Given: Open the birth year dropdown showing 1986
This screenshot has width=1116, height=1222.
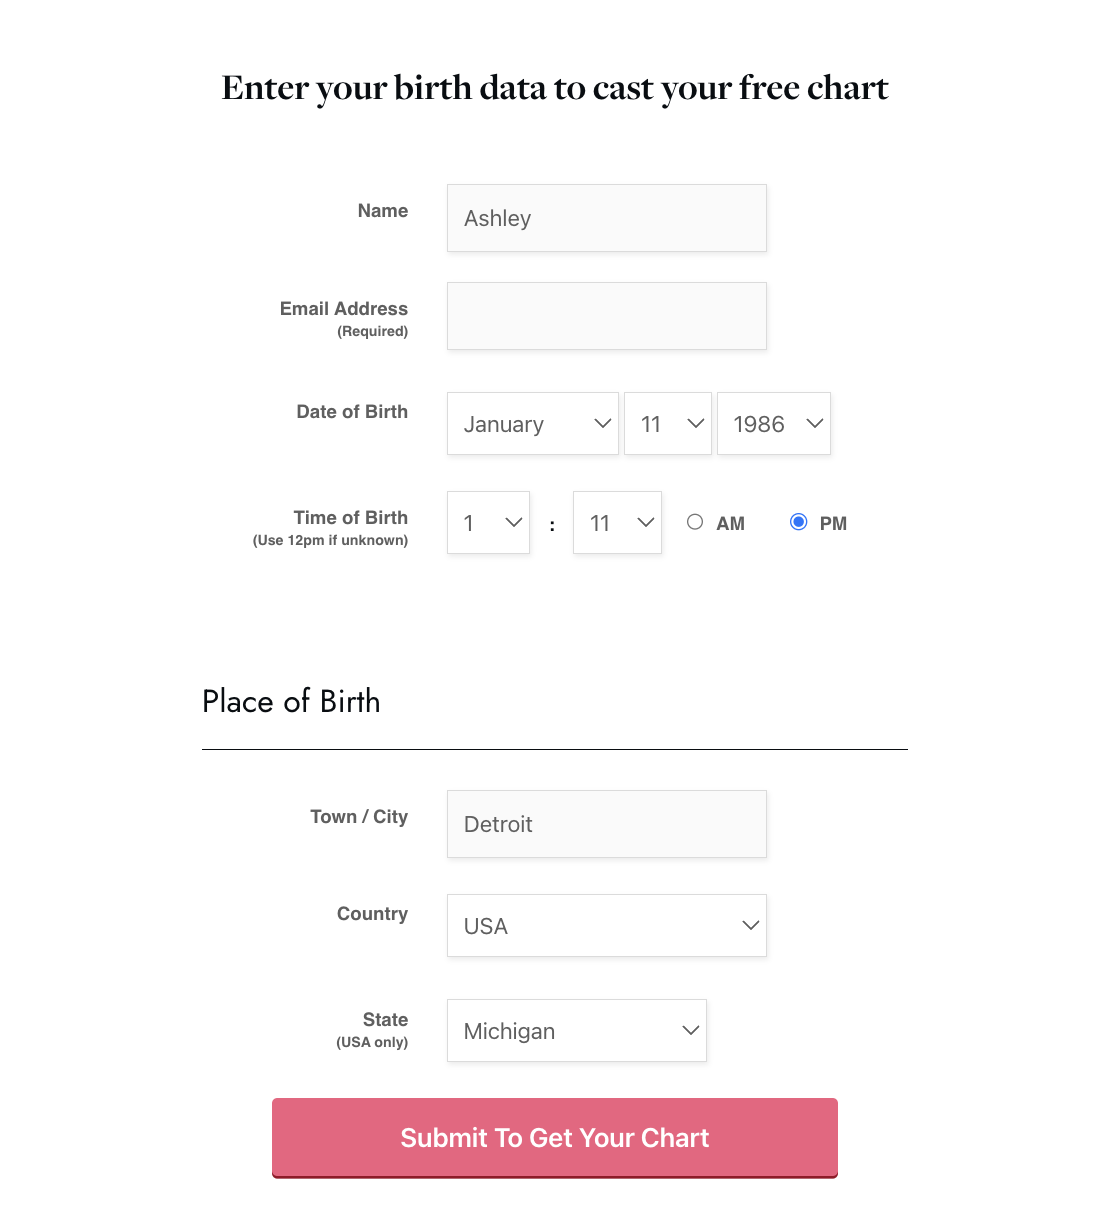Looking at the screenshot, I should point(773,423).
